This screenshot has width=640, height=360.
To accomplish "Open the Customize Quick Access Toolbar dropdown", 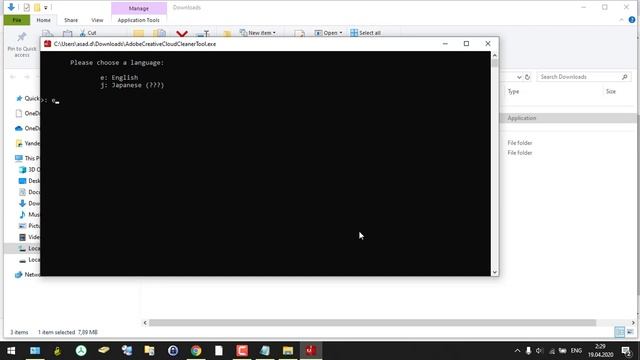I will coord(46,8).
